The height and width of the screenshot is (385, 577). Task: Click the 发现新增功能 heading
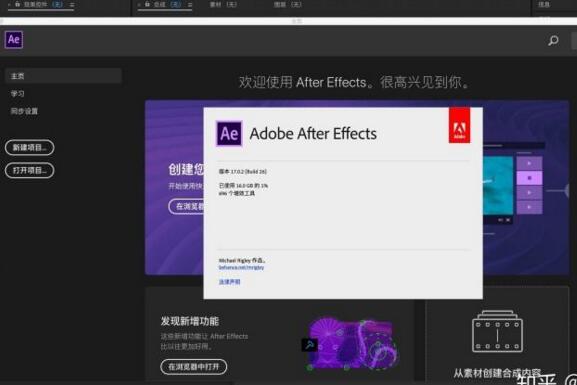(190, 321)
